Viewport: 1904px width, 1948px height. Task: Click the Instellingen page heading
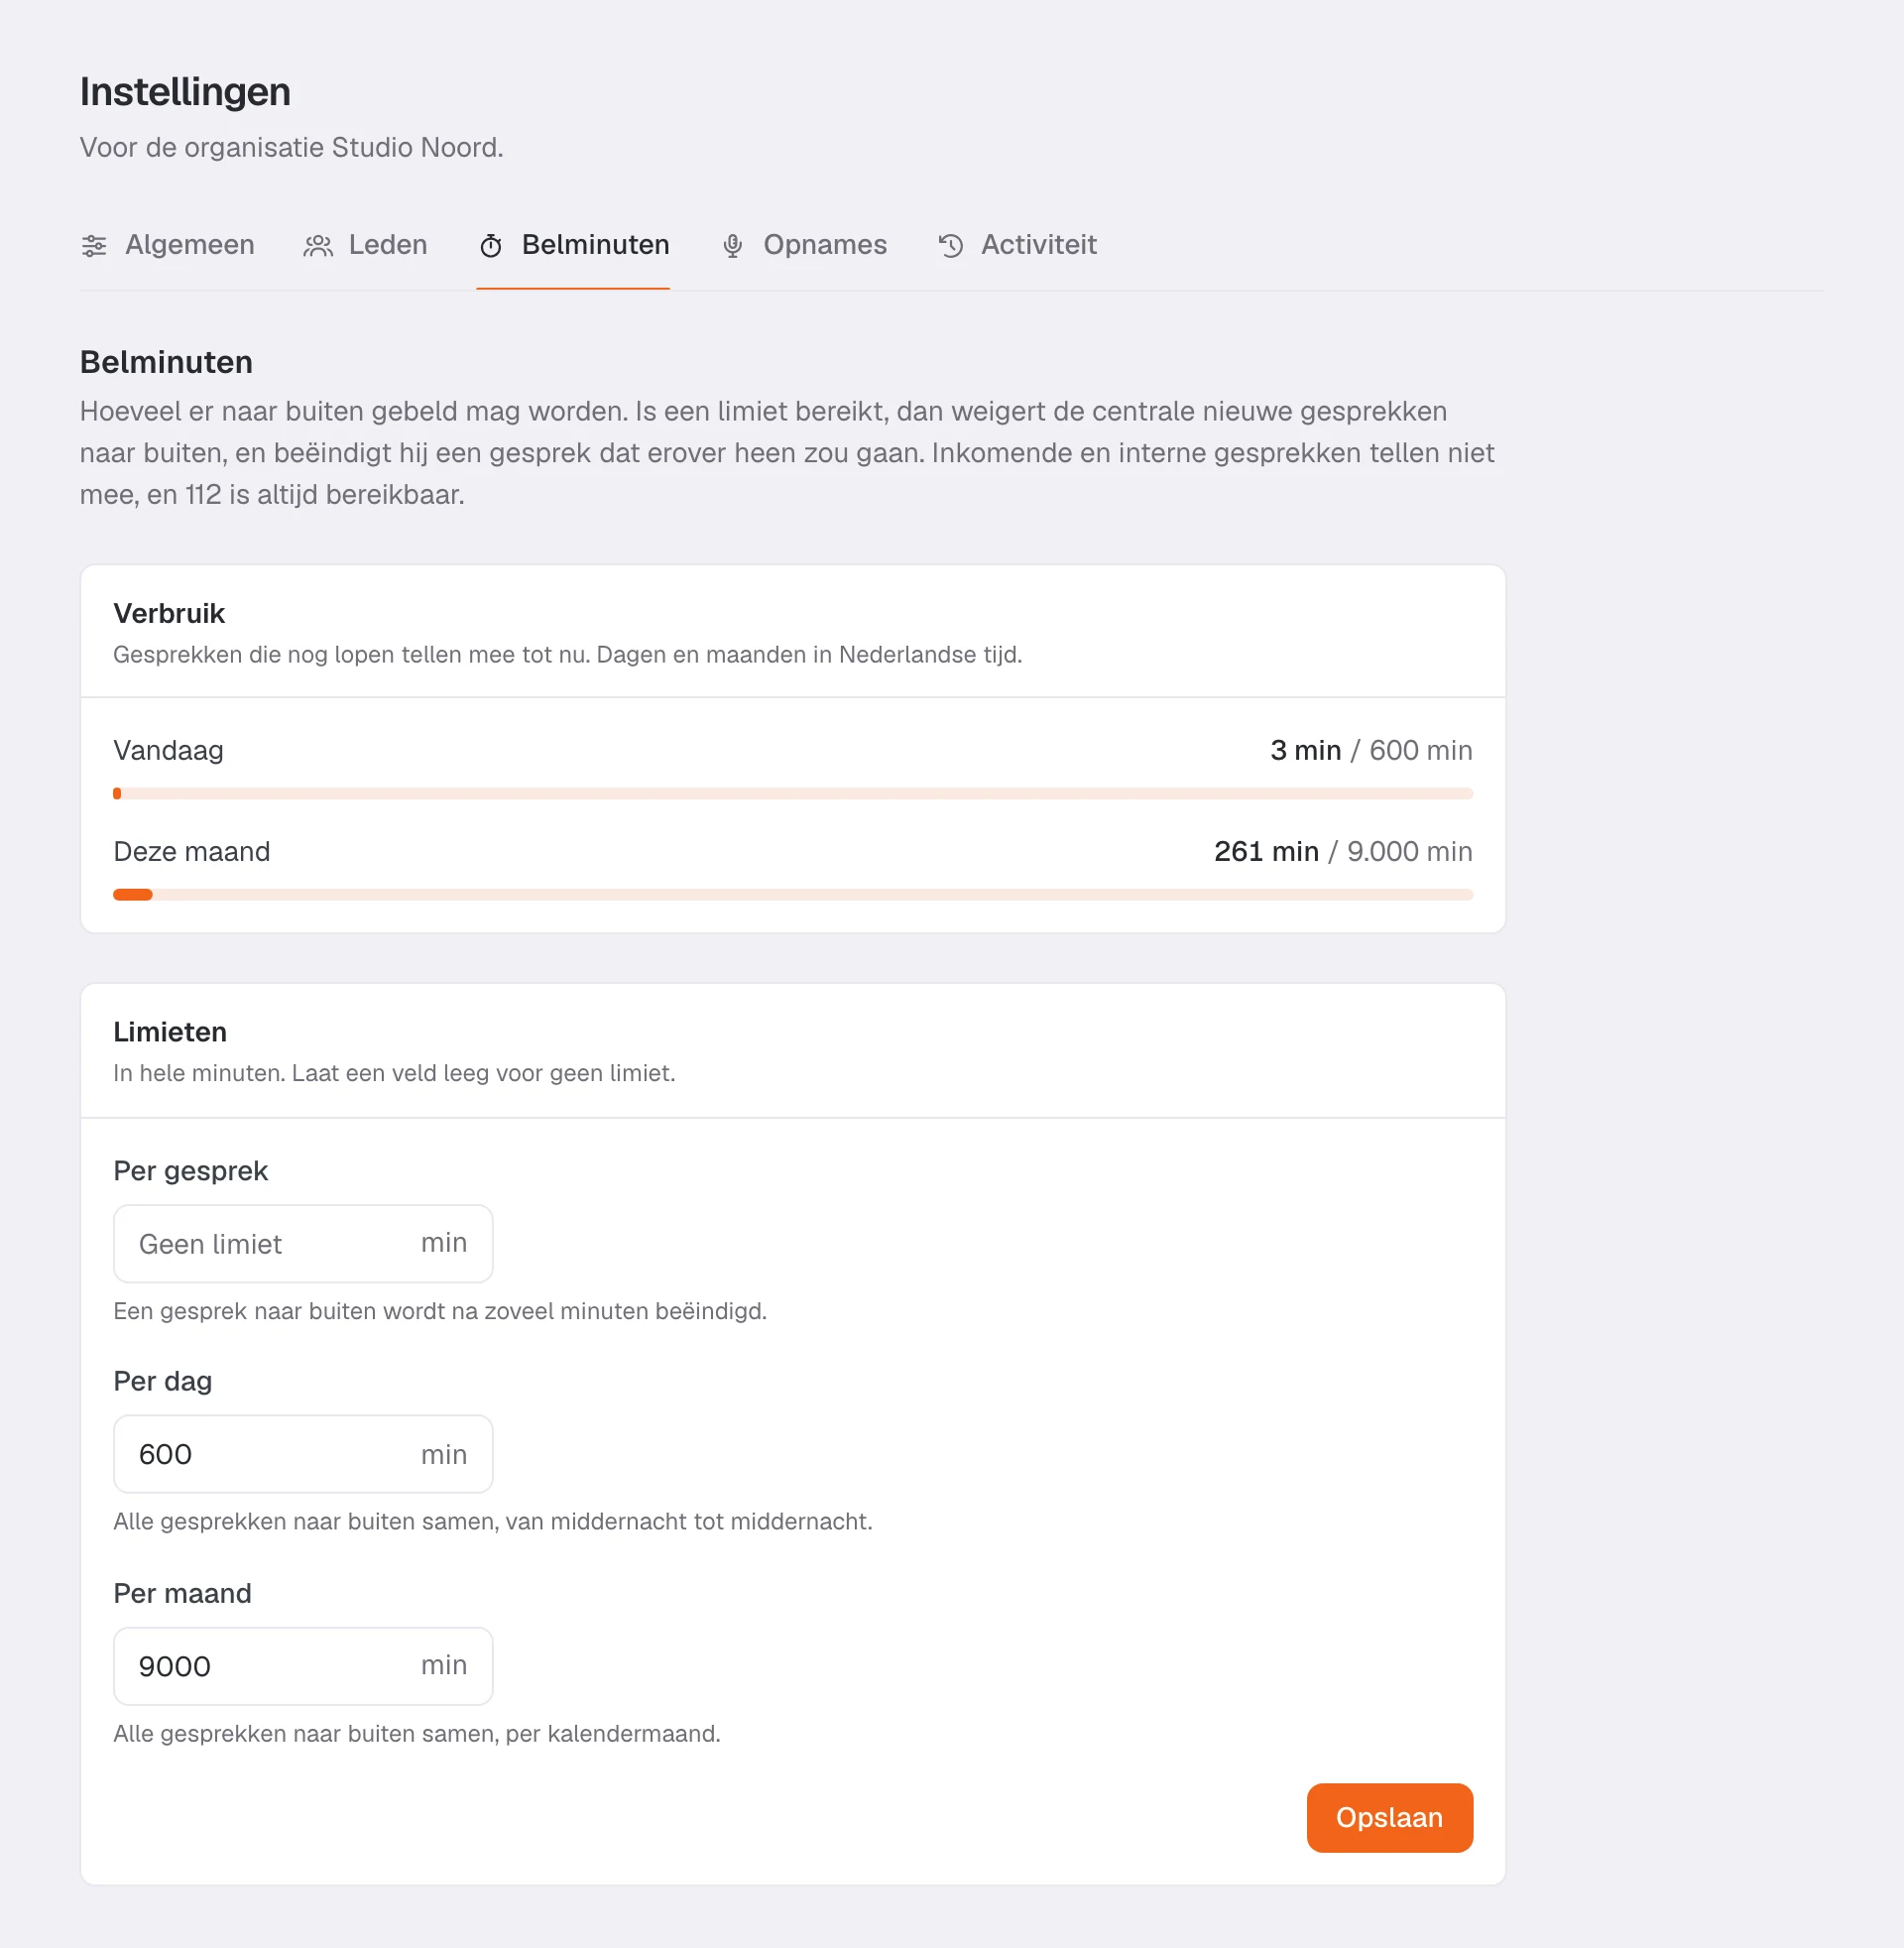[x=185, y=92]
